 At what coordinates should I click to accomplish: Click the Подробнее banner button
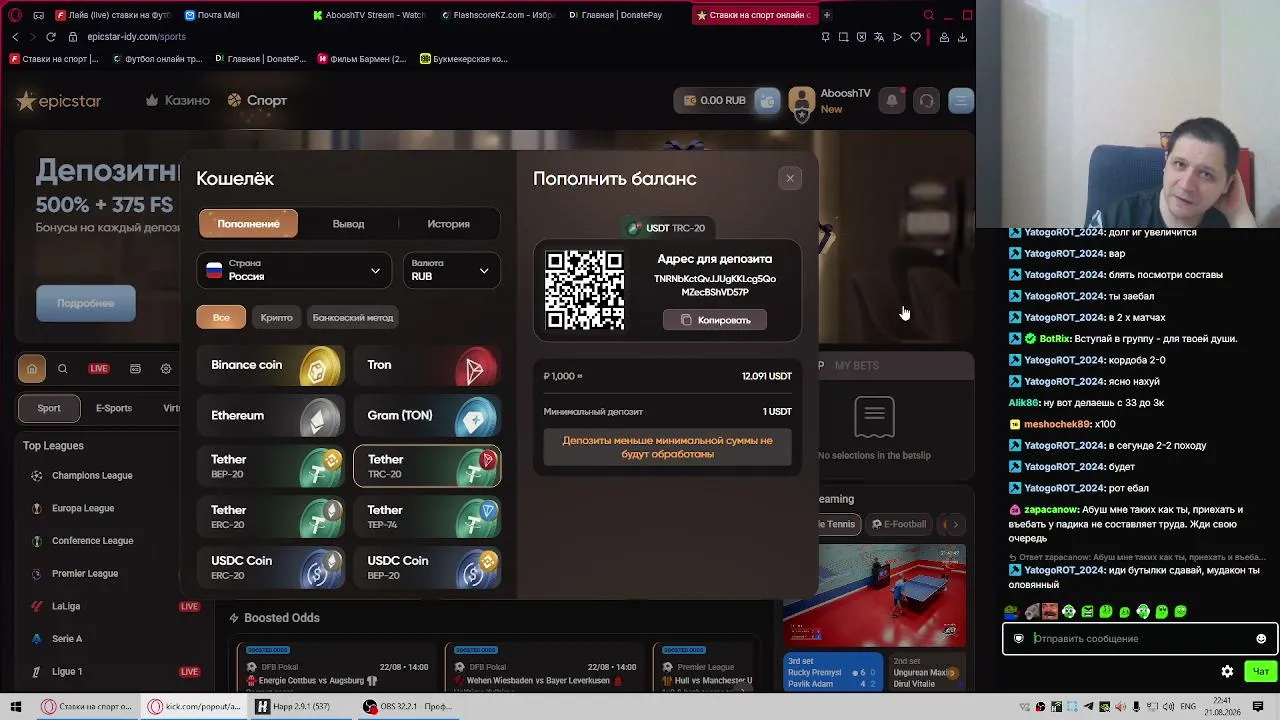coord(86,303)
